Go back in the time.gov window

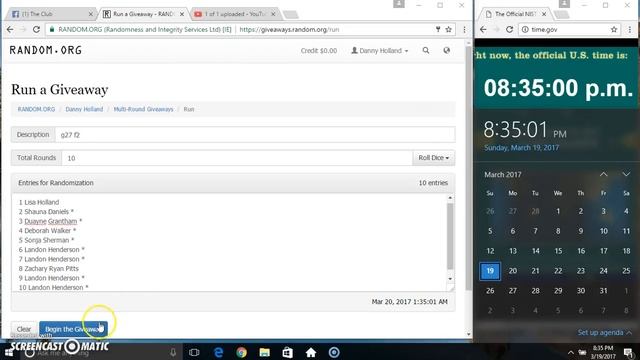tap(483, 29)
